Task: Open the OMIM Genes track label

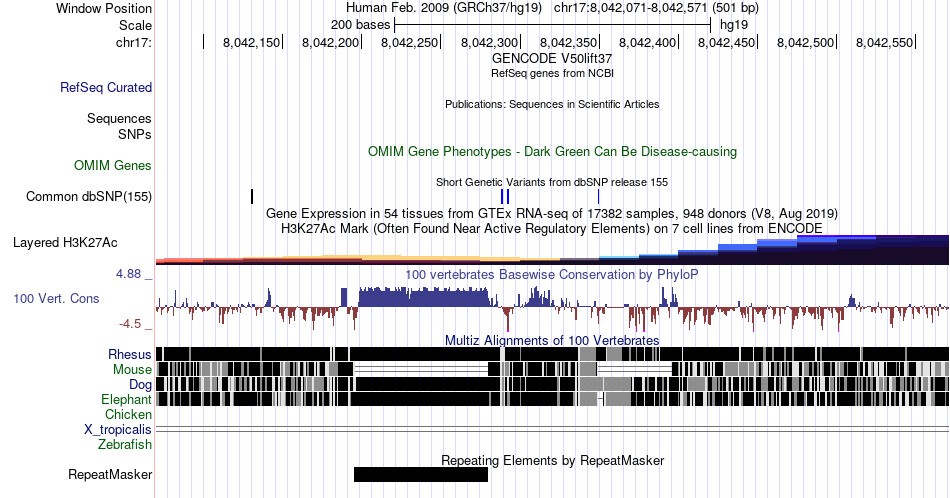Action: (113, 165)
